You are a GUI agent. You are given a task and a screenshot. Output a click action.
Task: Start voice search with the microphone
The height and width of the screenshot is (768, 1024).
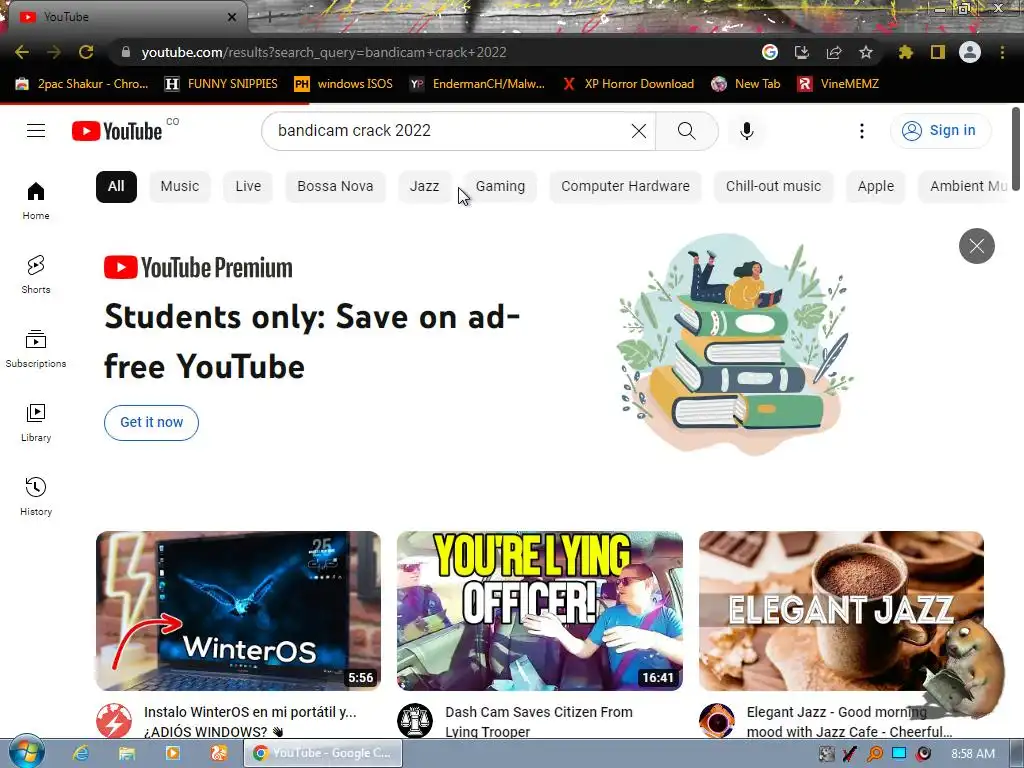coord(746,131)
